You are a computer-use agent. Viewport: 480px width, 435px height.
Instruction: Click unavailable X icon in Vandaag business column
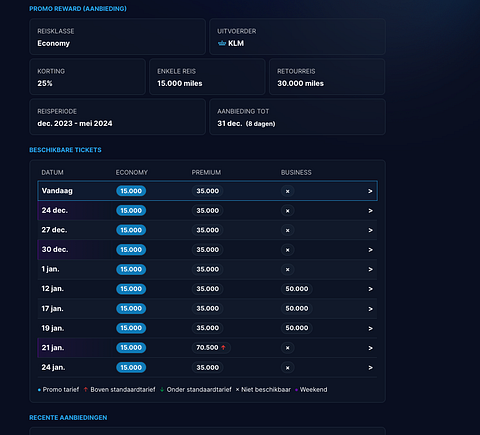pos(288,191)
